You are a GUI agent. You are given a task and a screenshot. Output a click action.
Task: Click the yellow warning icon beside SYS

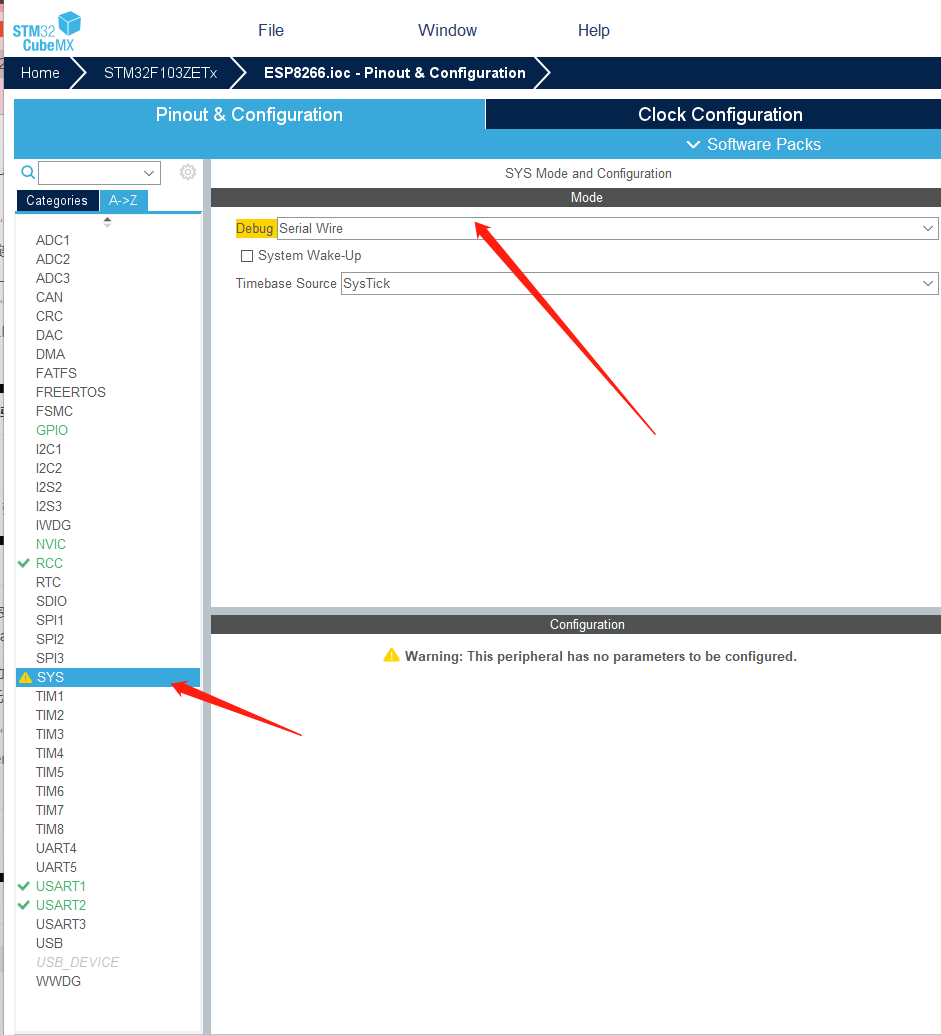(x=25, y=677)
